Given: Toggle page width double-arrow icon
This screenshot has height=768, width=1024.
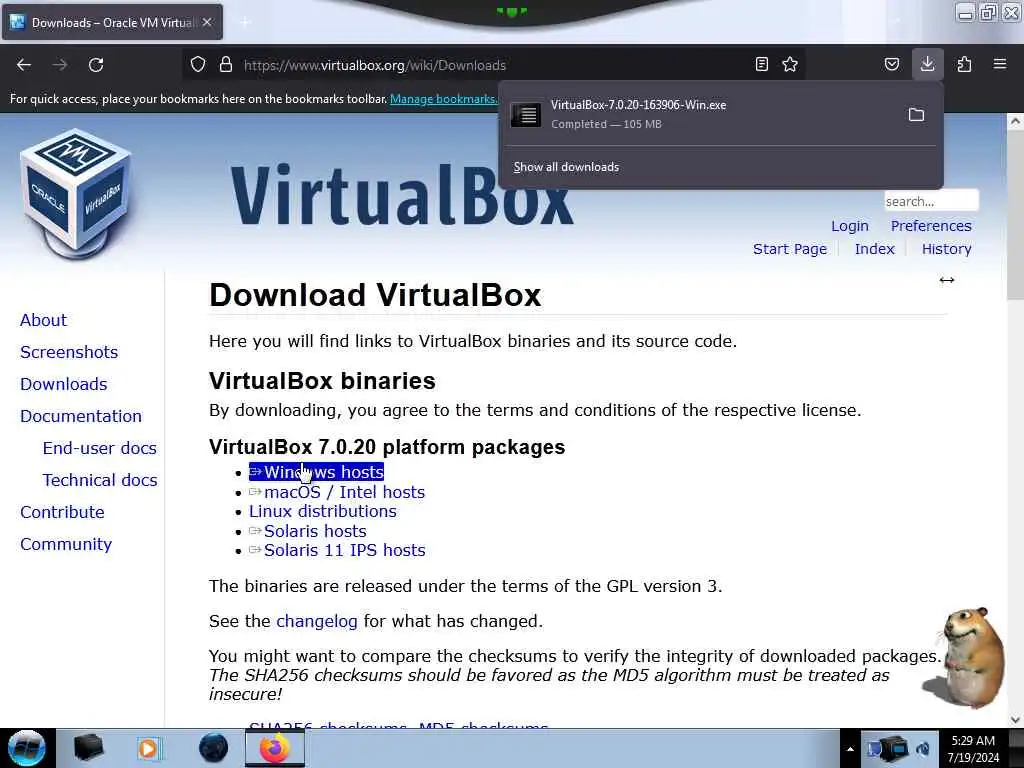Looking at the screenshot, I should 947,280.
